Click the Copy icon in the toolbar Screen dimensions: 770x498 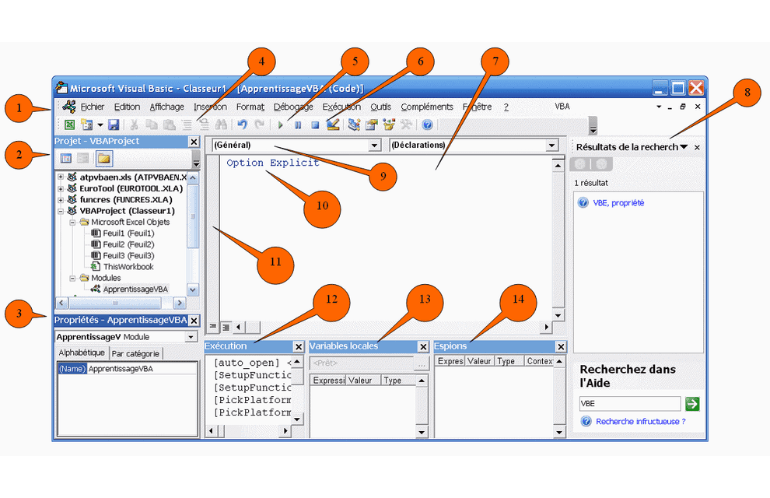click(151, 125)
